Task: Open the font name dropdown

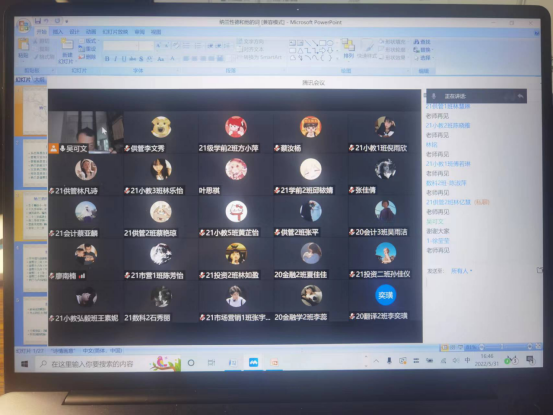Action: pyautogui.click(x=121, y=45)
